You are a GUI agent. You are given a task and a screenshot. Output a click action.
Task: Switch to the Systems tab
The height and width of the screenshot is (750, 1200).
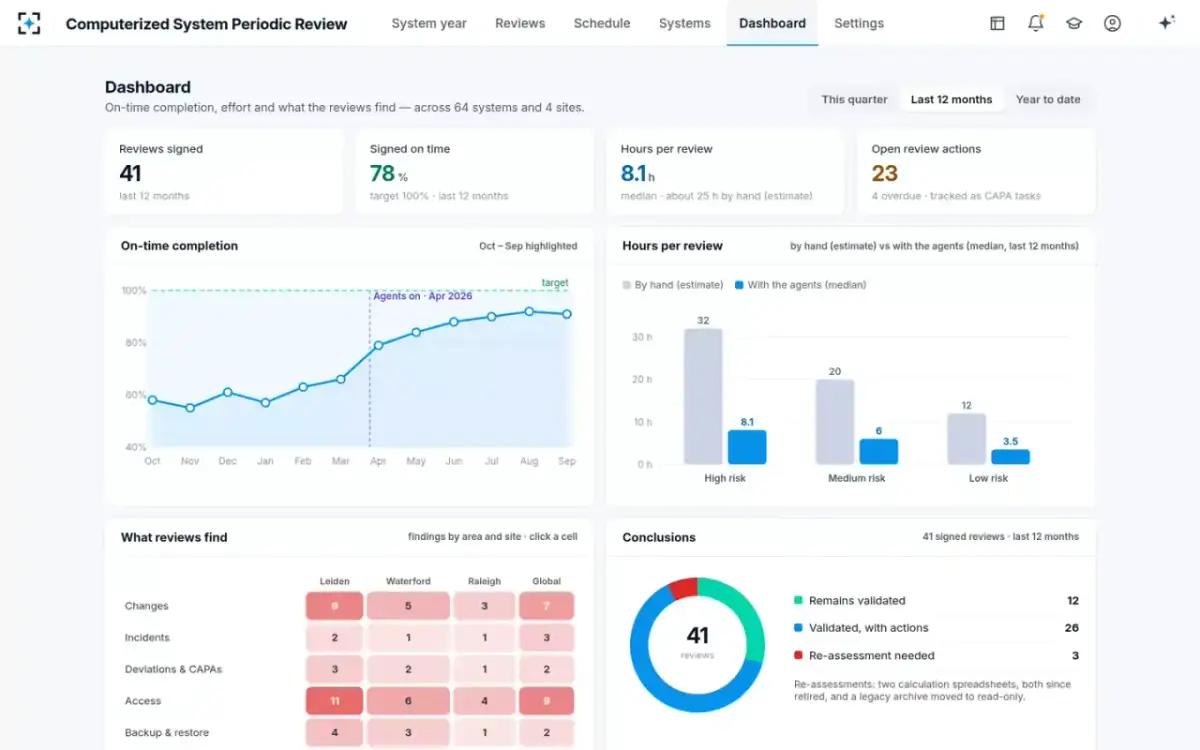click(685, 23)
